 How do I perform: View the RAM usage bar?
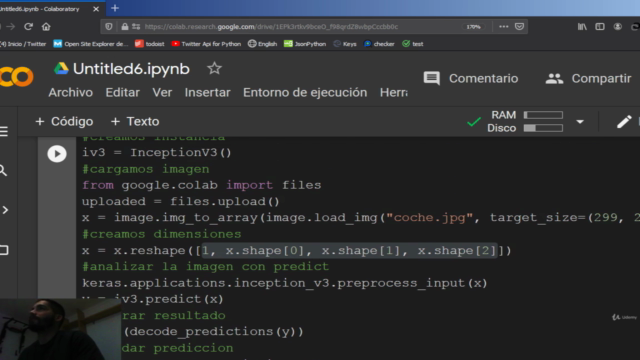(x=543, y=115)
